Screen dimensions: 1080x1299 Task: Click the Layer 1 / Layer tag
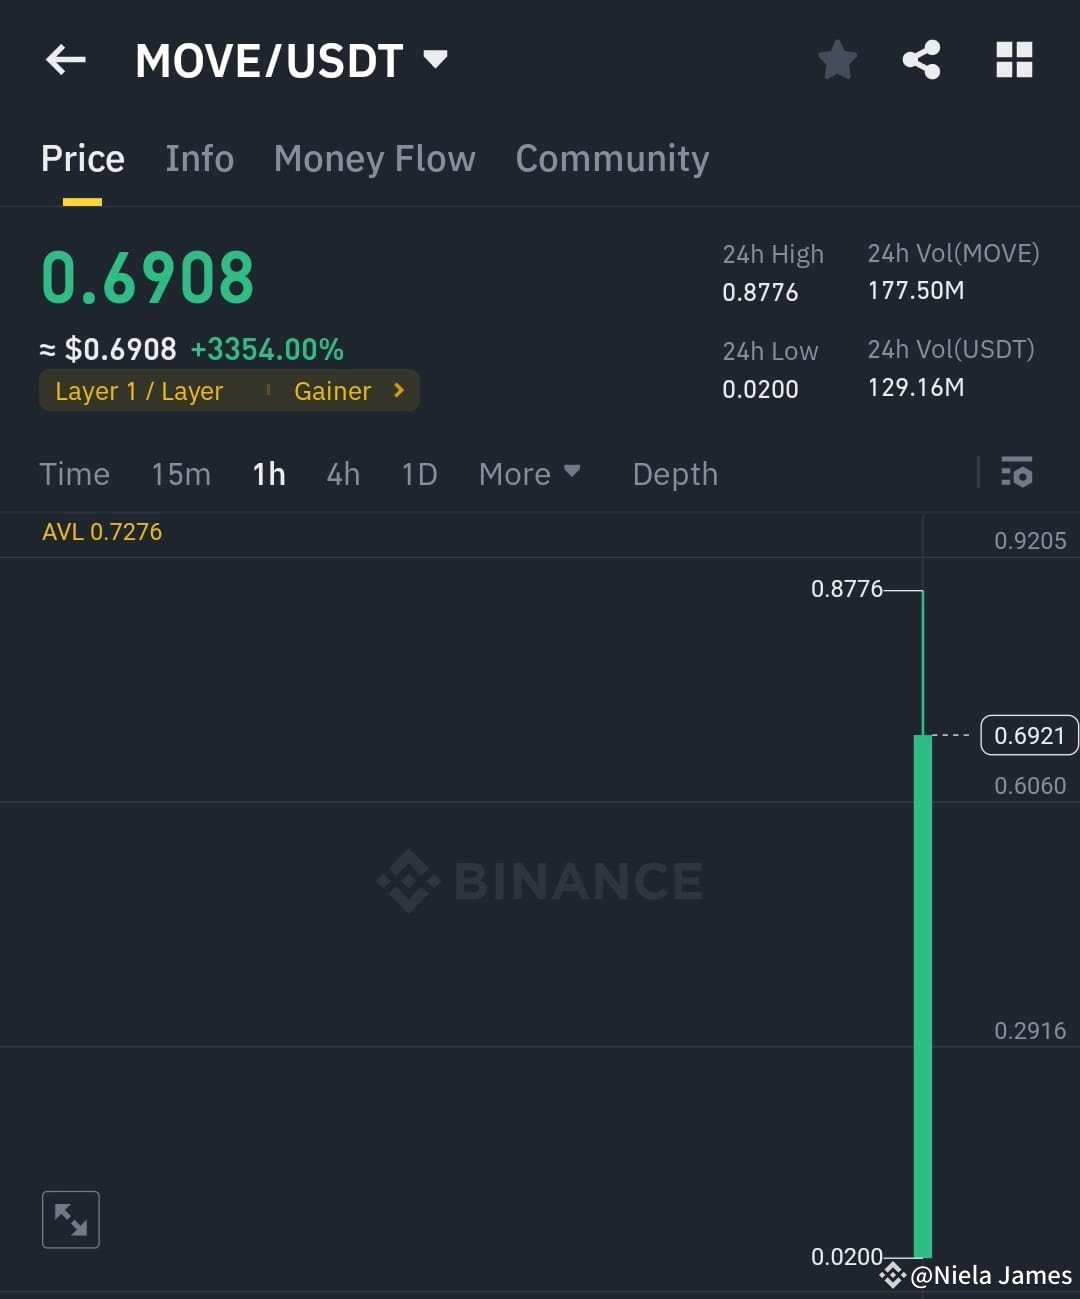(139, 391)
